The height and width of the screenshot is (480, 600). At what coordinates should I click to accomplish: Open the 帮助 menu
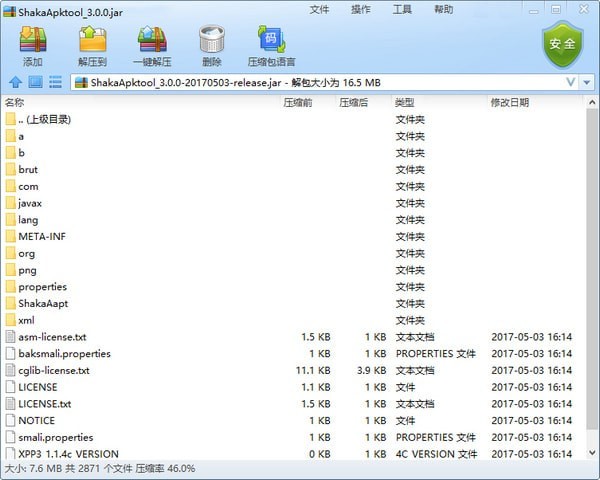point(443,10)
